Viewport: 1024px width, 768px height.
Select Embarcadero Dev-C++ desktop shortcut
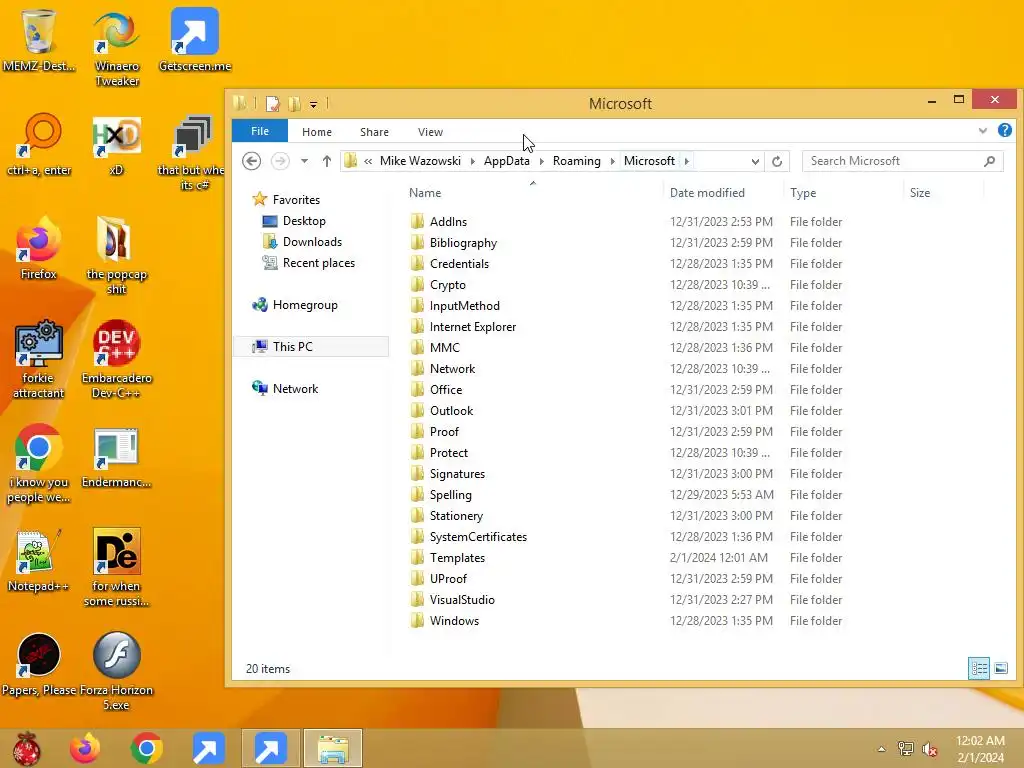pyautogui.click(x=116, y=359)
